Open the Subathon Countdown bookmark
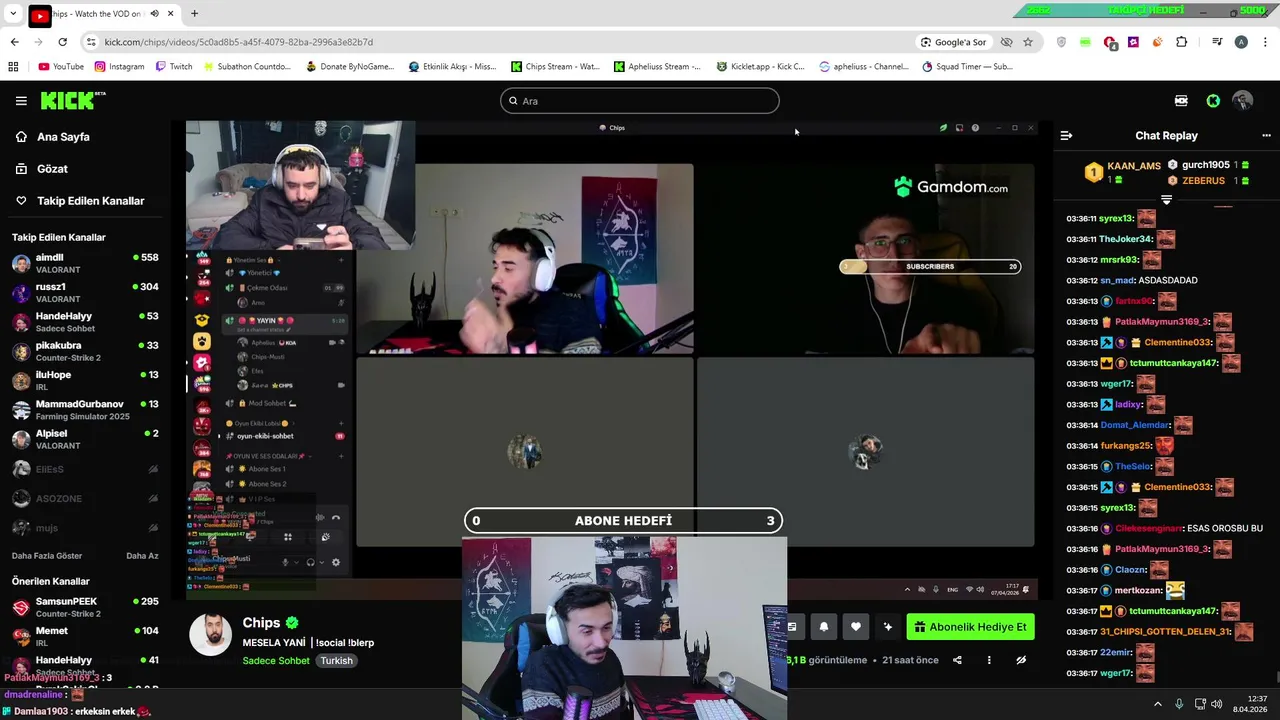1280x720 pixels. (x=246, y=67)
